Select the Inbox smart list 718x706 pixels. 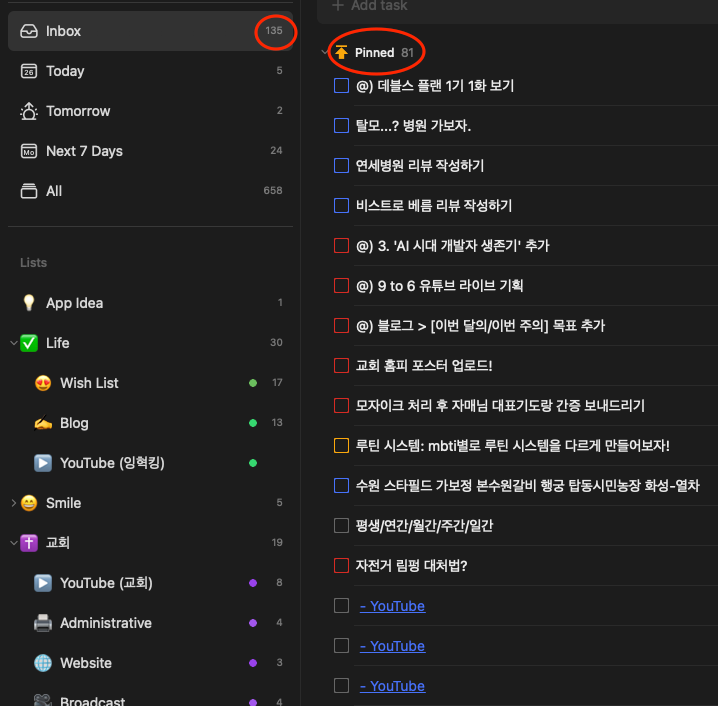click(150, 31)
